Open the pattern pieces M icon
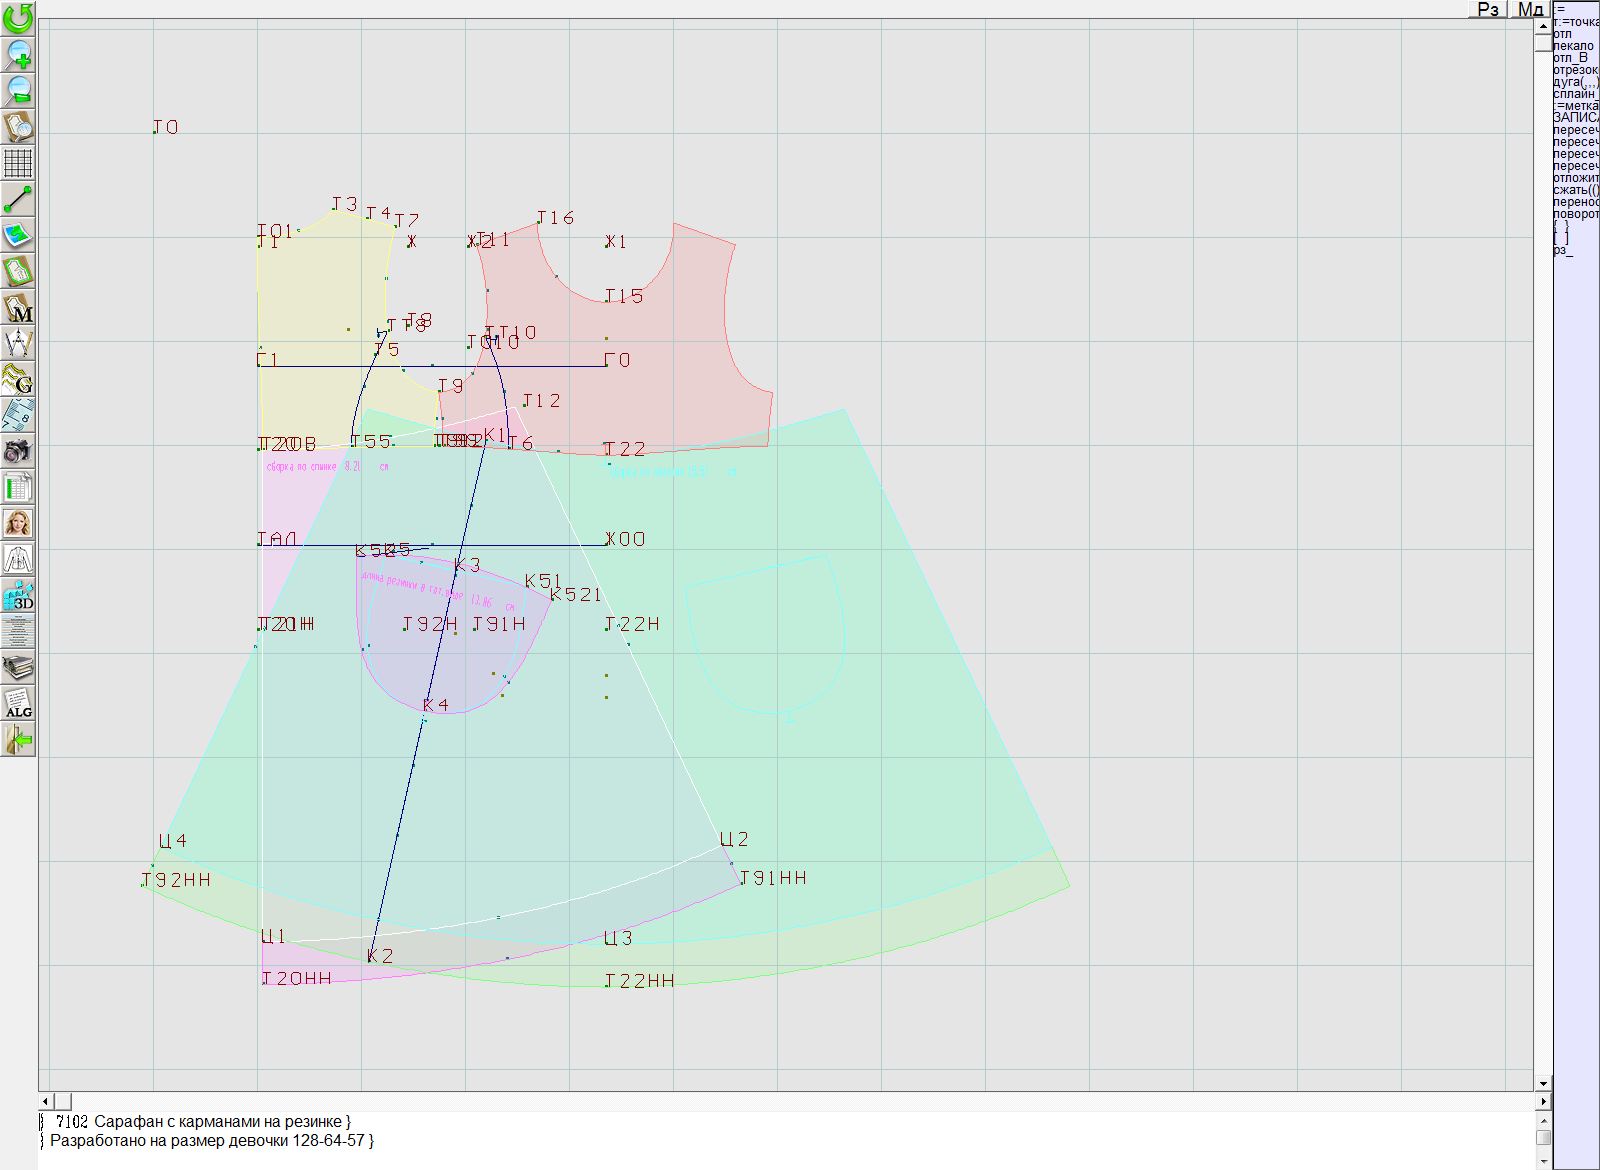 [x=18, y=308]
